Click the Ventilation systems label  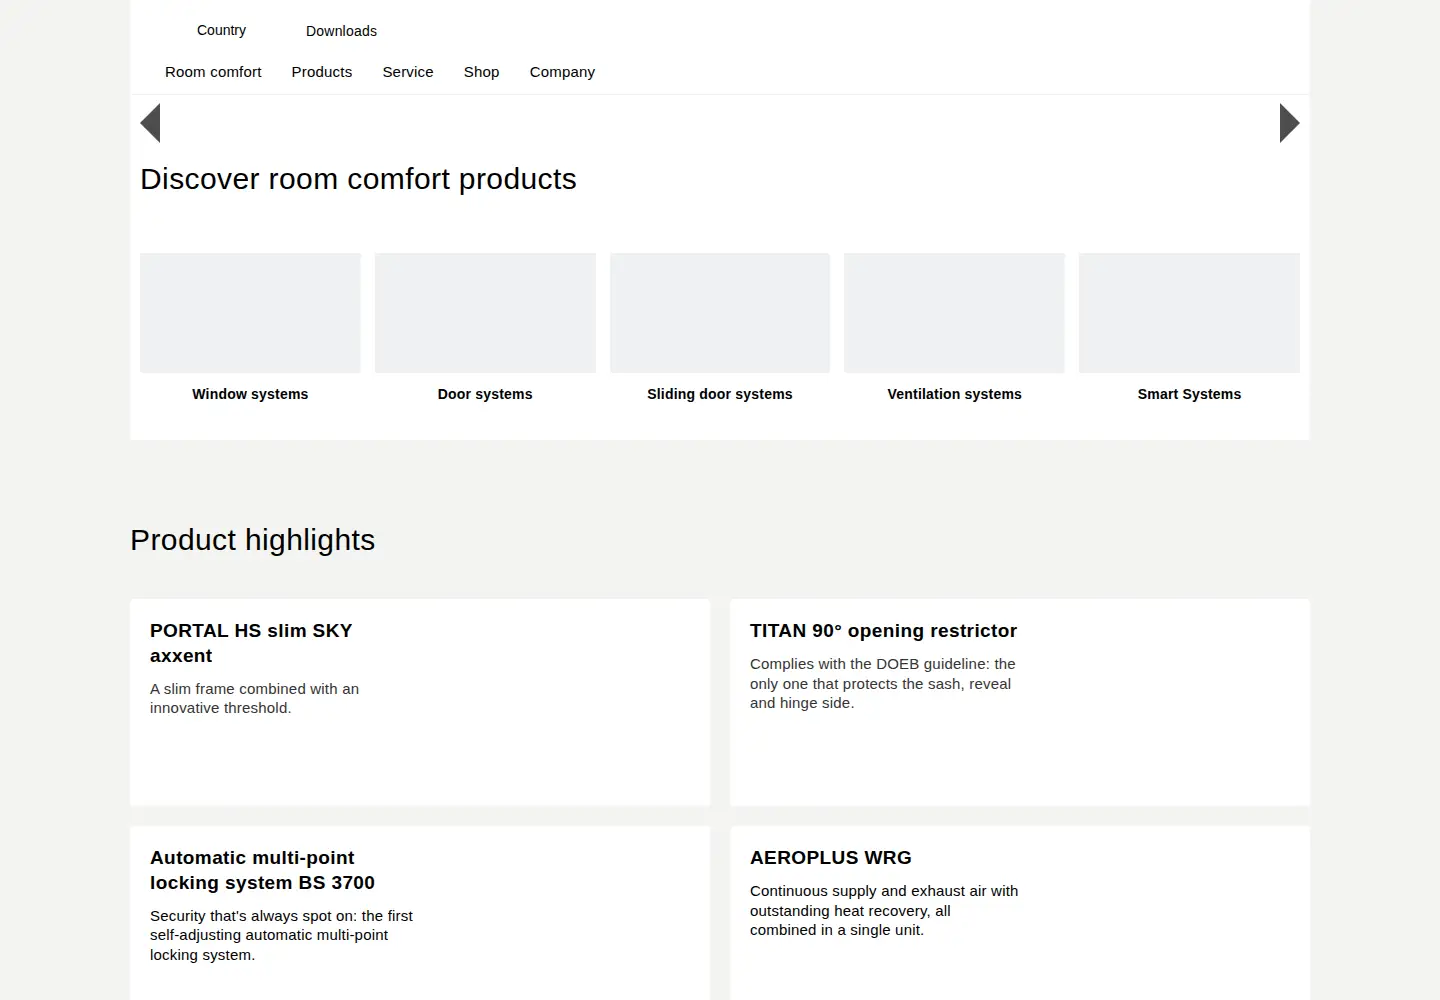[x=954, y=394]
